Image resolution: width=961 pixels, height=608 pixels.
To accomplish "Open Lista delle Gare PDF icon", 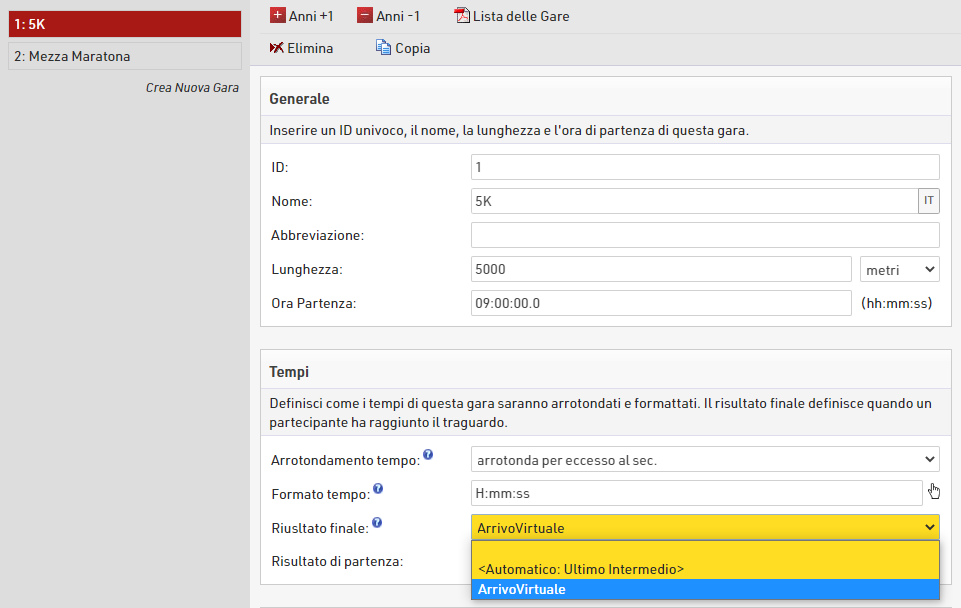I will [x=462, y=16].
